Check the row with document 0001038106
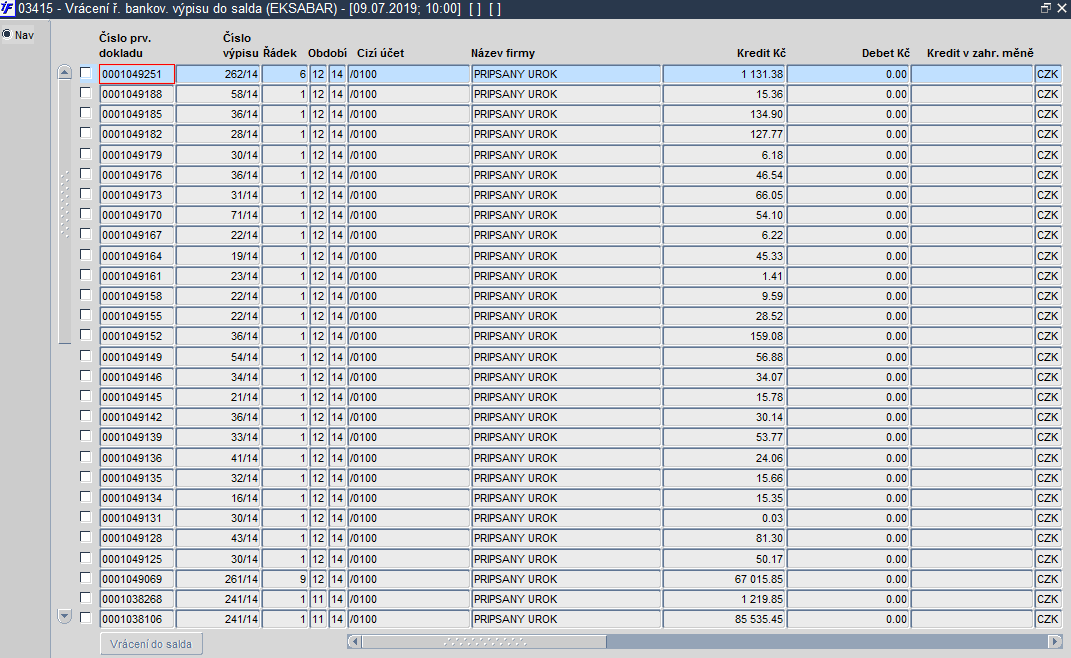Viewport: 1071px width, 658px height. (85, 618)
